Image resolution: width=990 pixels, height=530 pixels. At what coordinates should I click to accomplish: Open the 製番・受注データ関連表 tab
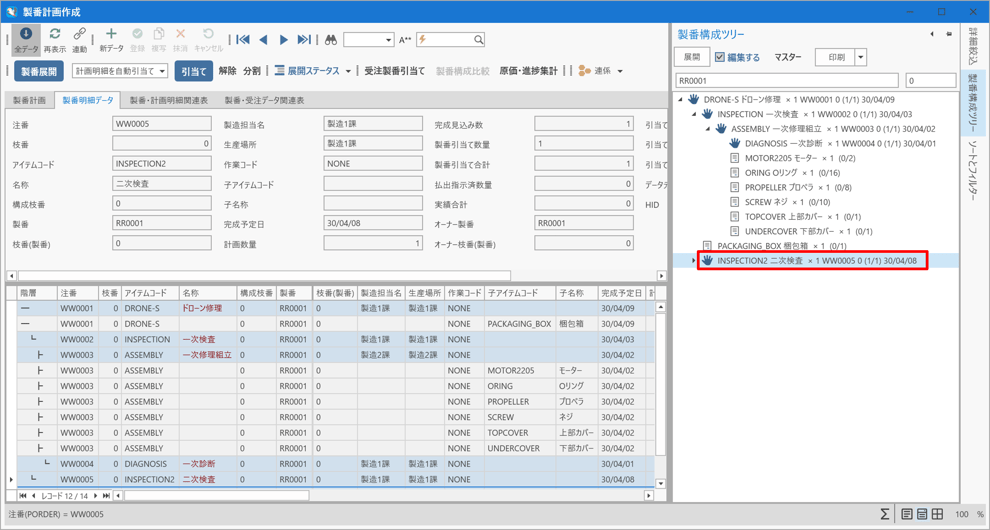click(x=264, y=101)
